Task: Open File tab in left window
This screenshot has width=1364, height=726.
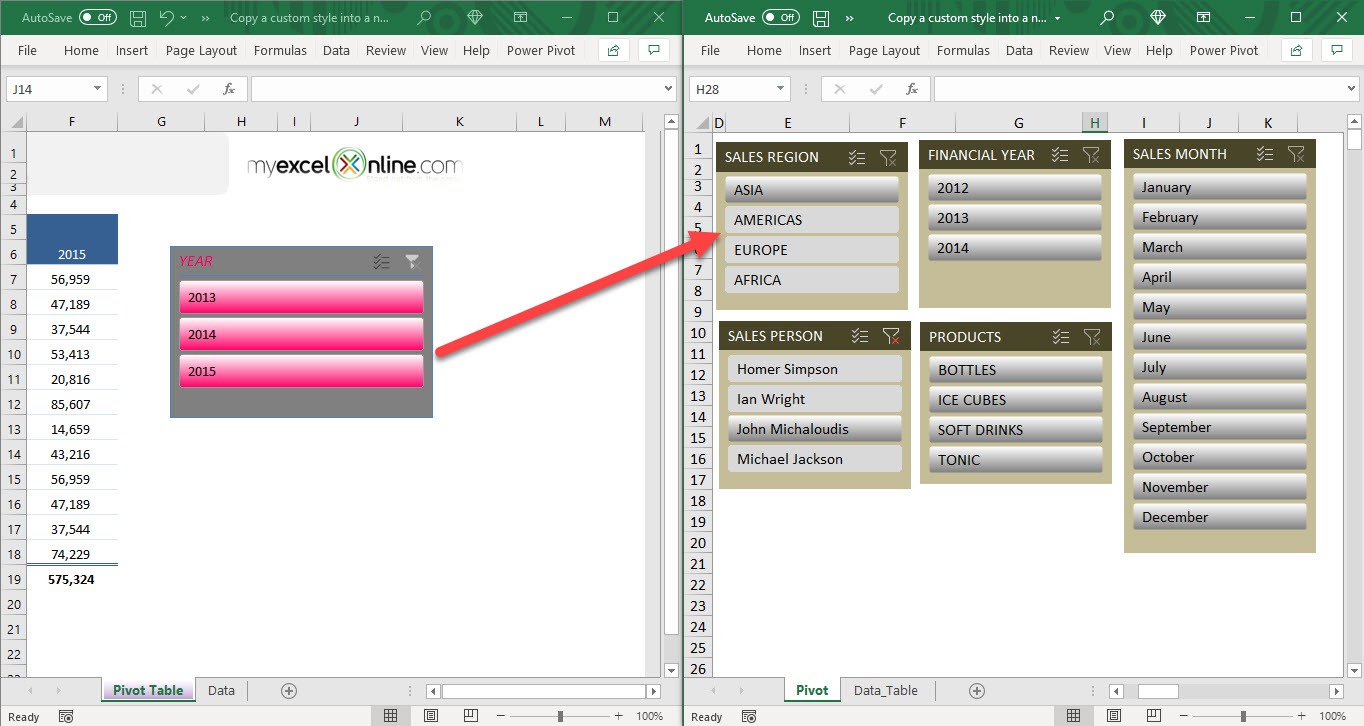Action: pyautogui.click(x=27, y=50)
